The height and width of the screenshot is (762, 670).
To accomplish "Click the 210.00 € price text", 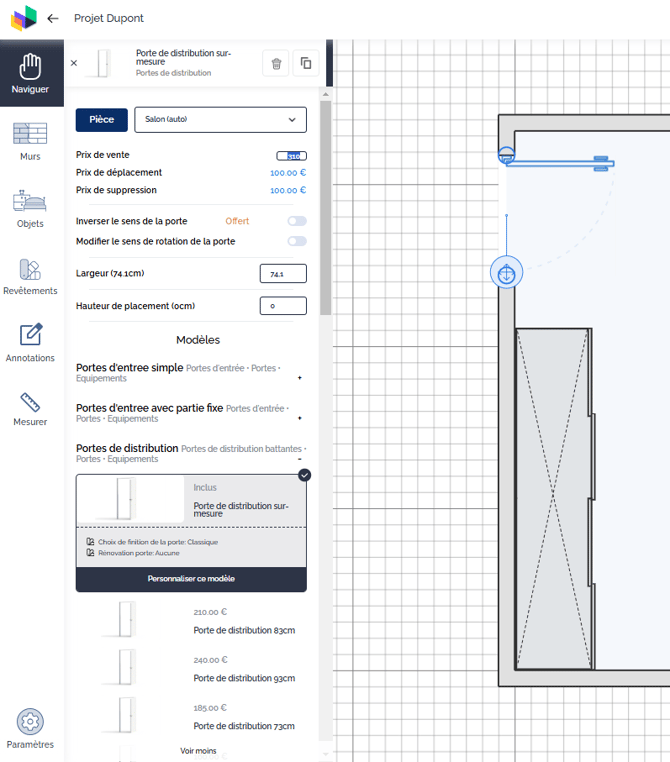I will (x=210, y=612).
